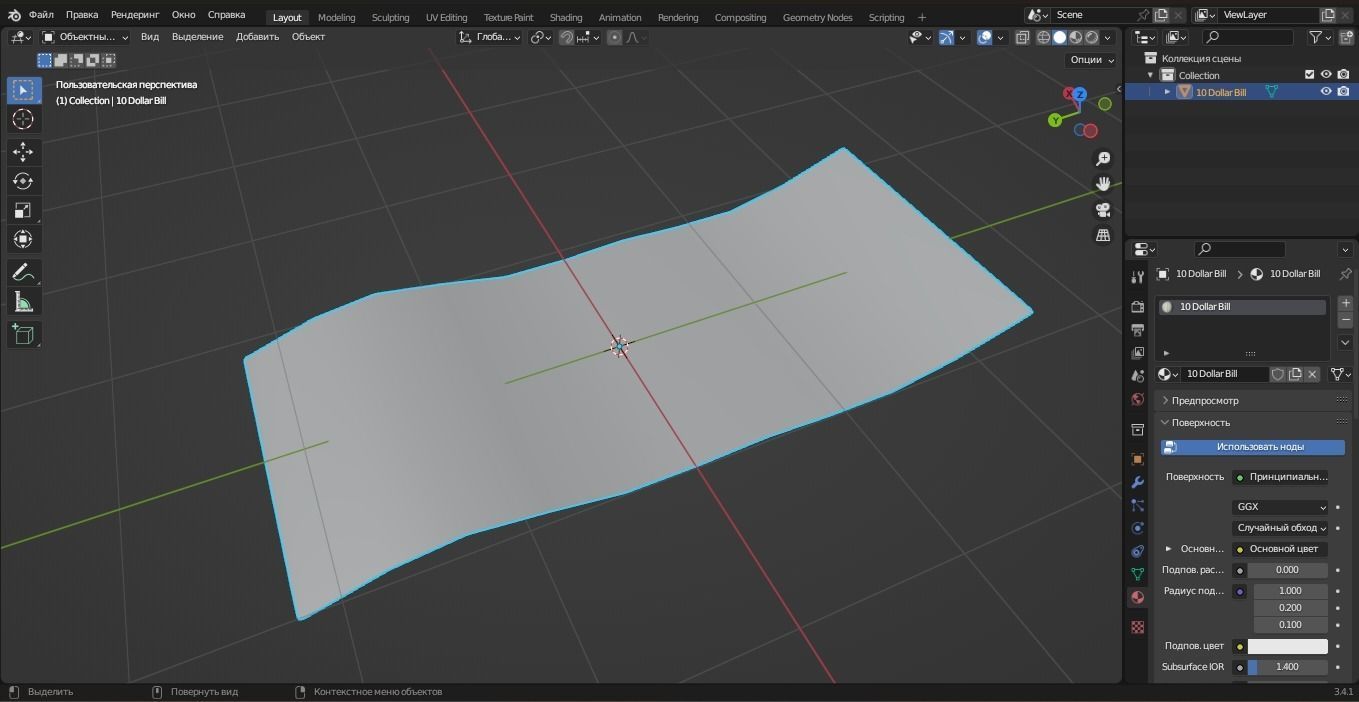
Task: Remove material slot with minus button
Action: [x=1345, y=320]
